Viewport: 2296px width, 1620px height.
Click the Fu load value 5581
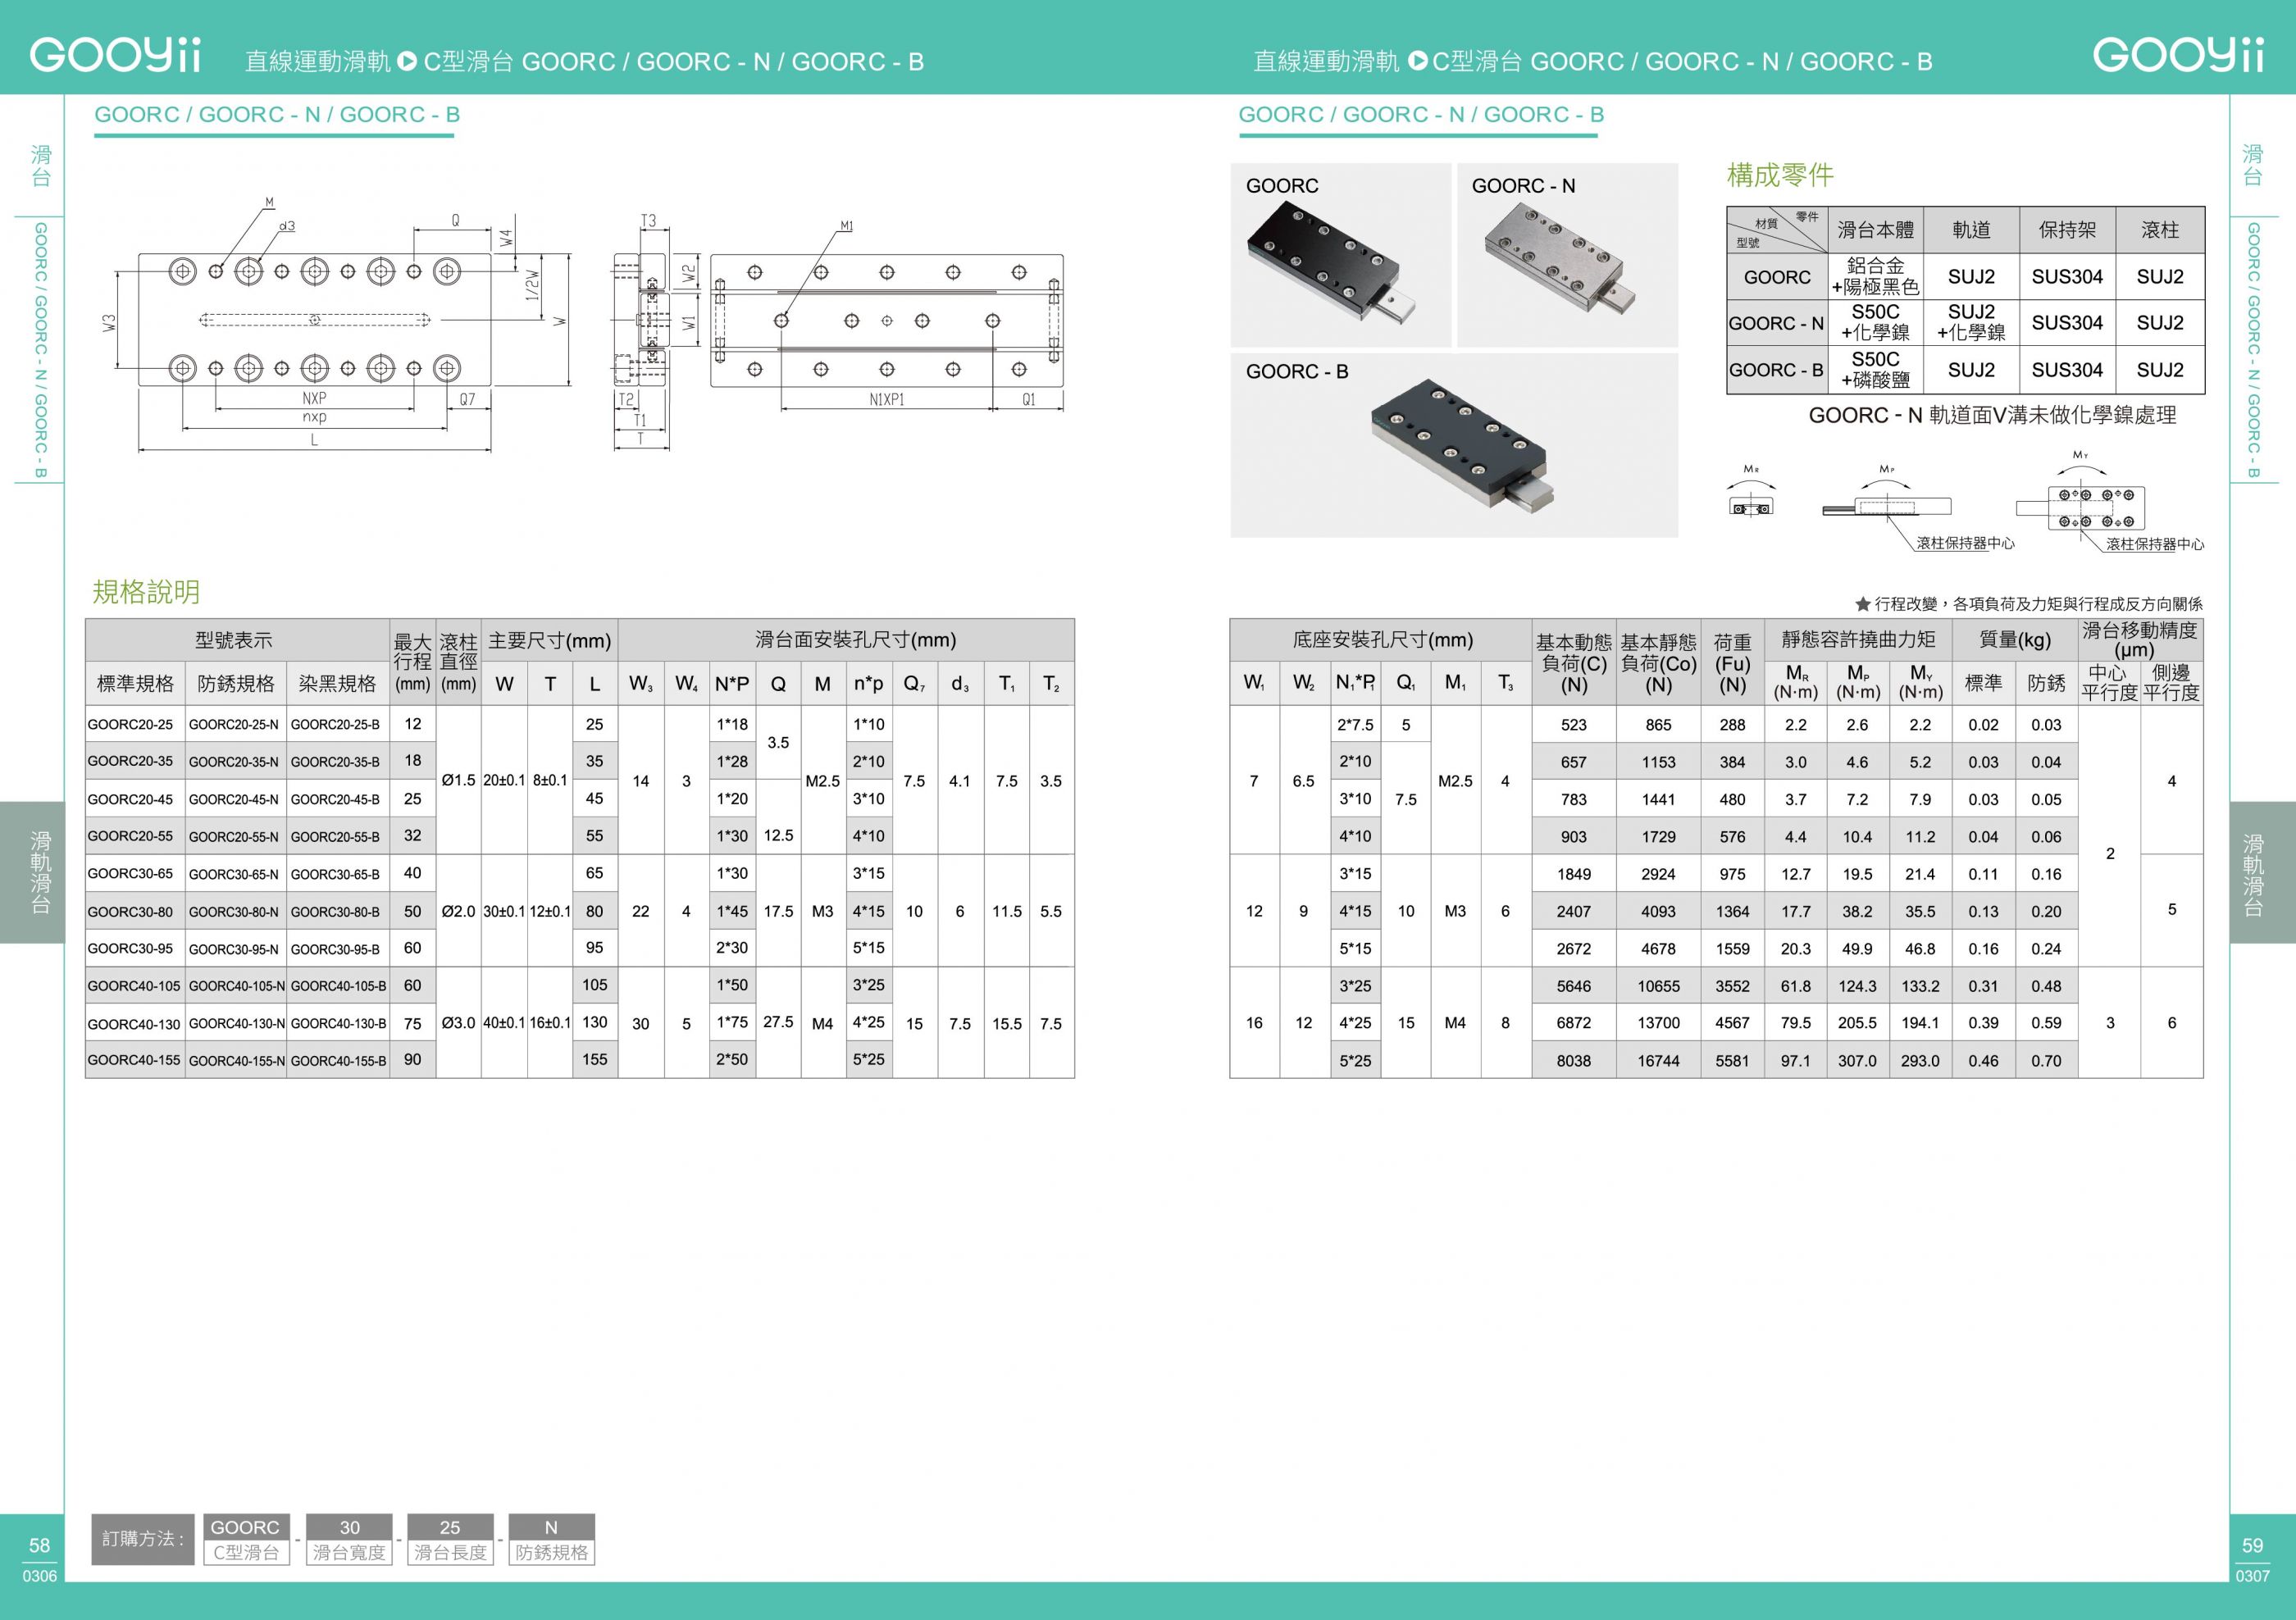[1732, 1061]
